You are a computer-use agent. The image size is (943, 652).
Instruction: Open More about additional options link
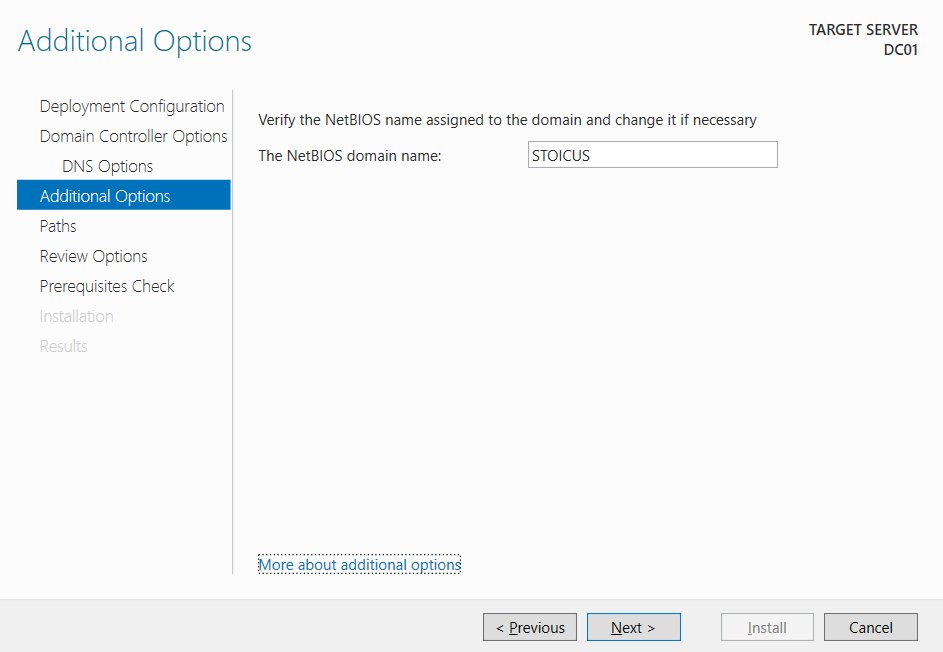(359, 565)
